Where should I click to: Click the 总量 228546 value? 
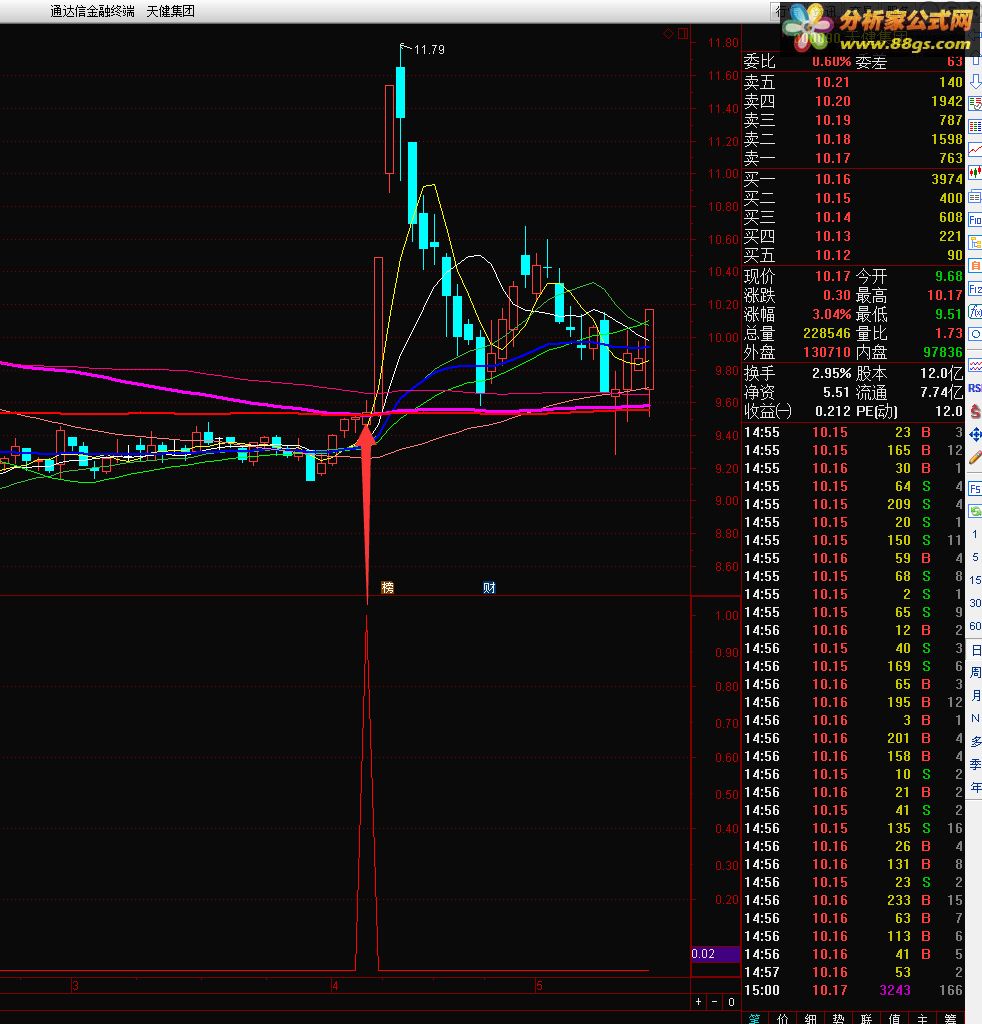point(827,333)
